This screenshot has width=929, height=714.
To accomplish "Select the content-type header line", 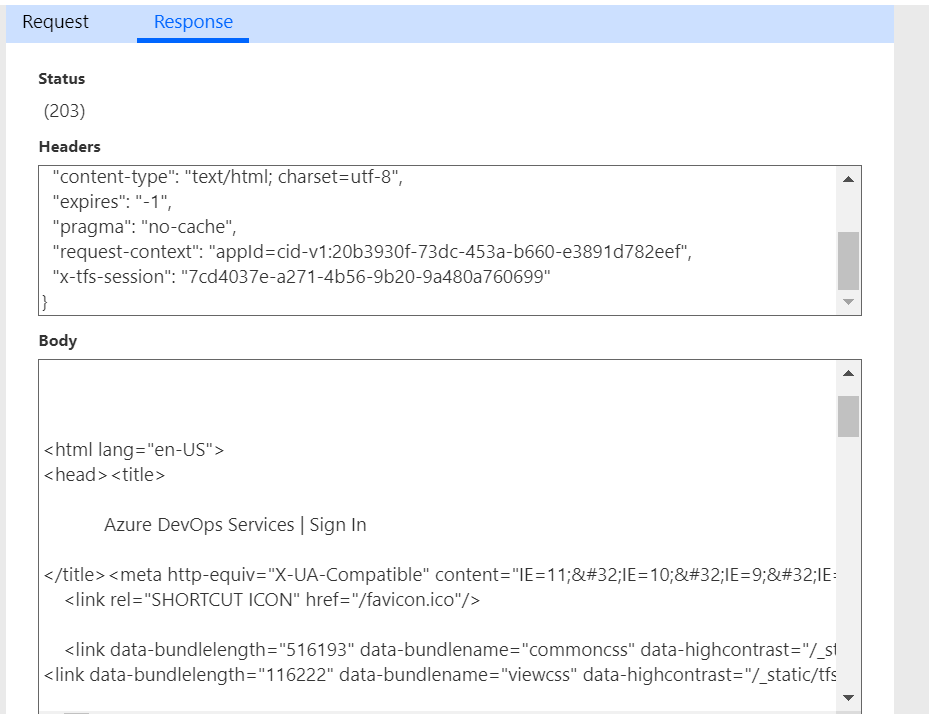I will tap(230, 176).
